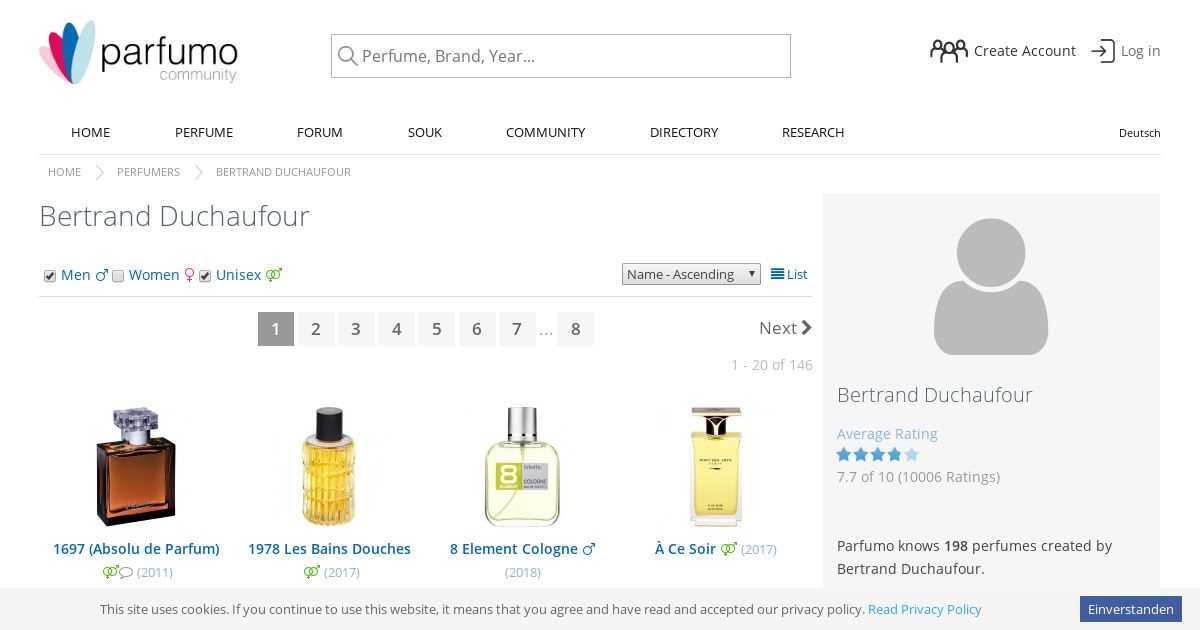
Task: Click the Einverstanden cookie button
Action: (1131, 609)
